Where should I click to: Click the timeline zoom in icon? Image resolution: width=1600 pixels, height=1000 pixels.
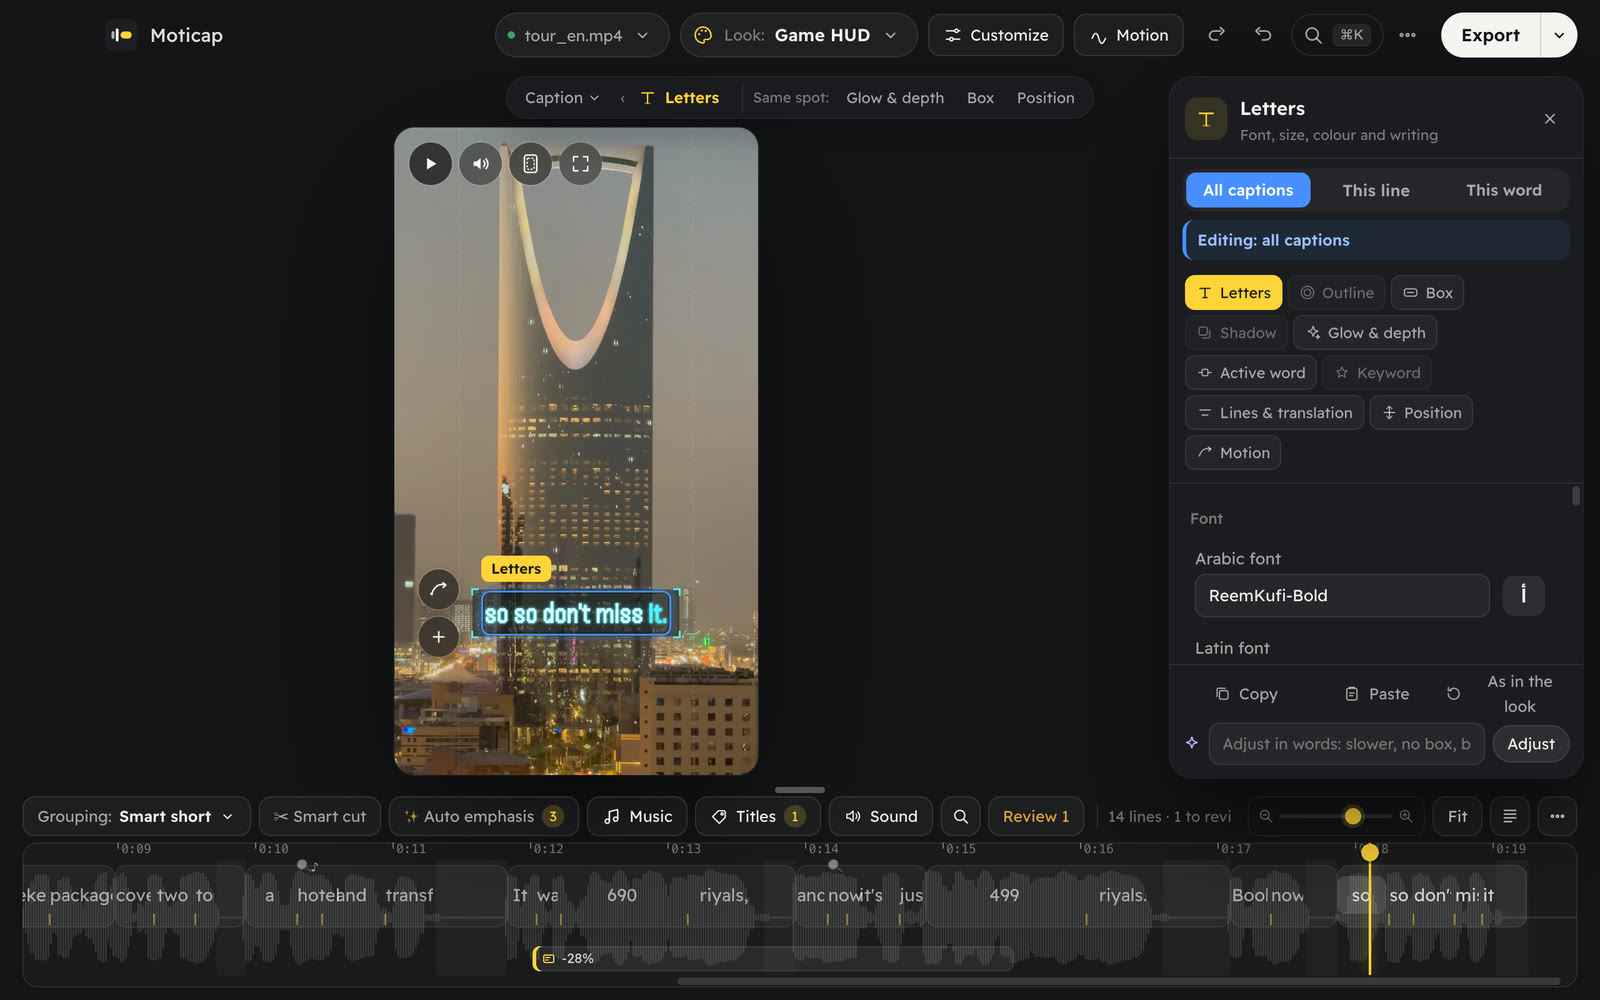click(x=1406, y=816)
